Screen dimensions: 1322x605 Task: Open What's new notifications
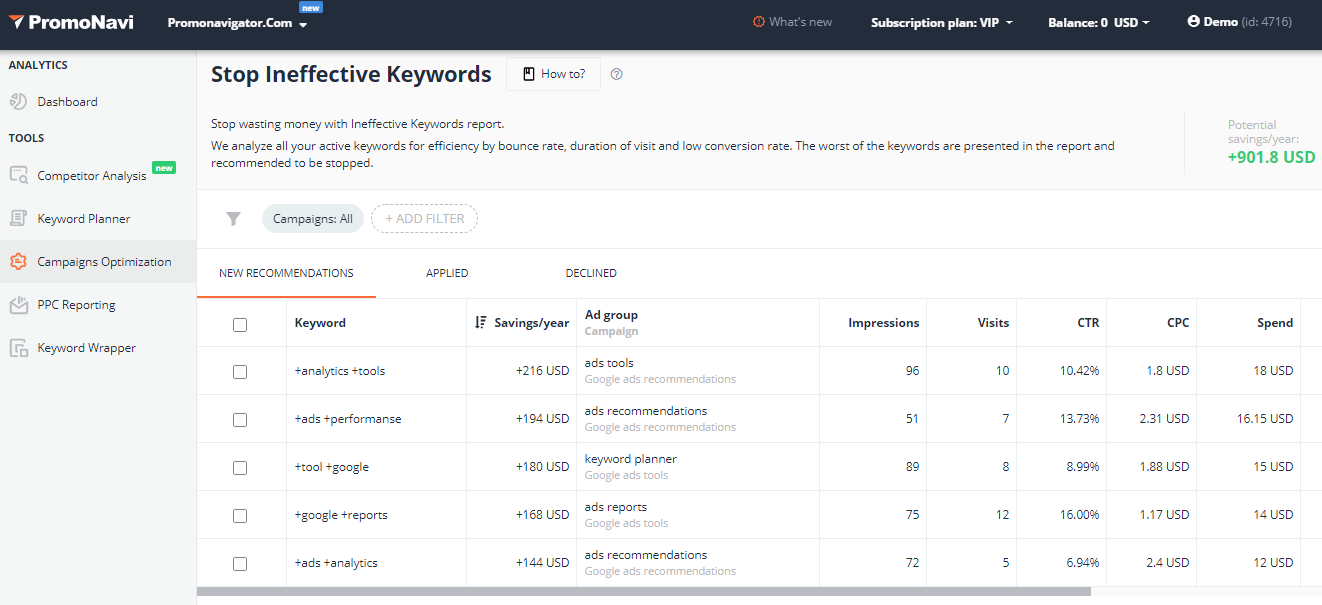pos(792,22)
